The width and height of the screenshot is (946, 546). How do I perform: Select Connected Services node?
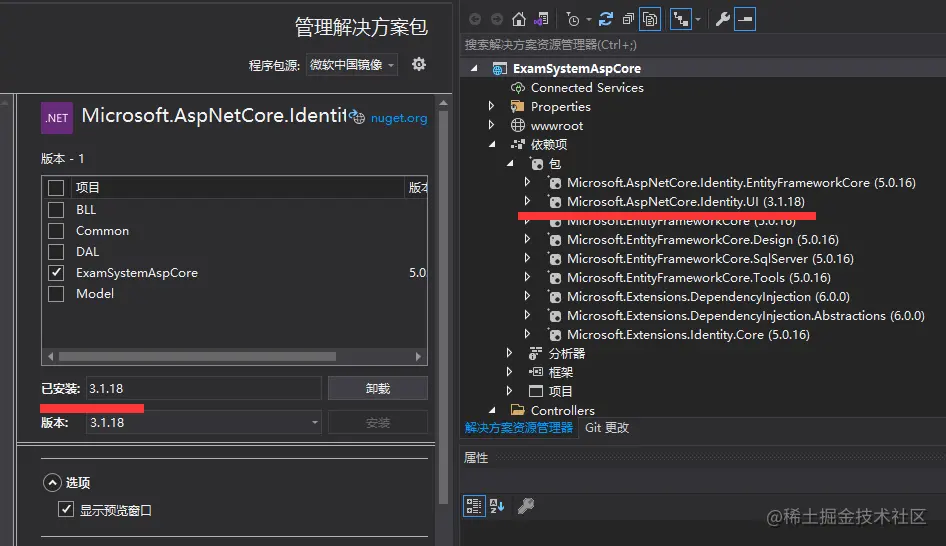click(587, 88)
